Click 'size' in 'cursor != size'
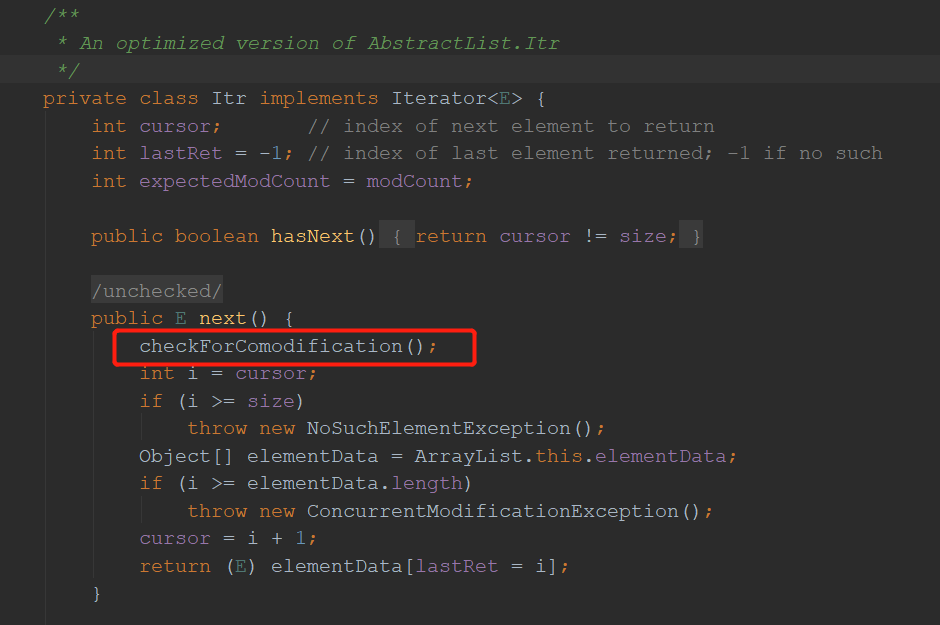 (x=642, y=236)
